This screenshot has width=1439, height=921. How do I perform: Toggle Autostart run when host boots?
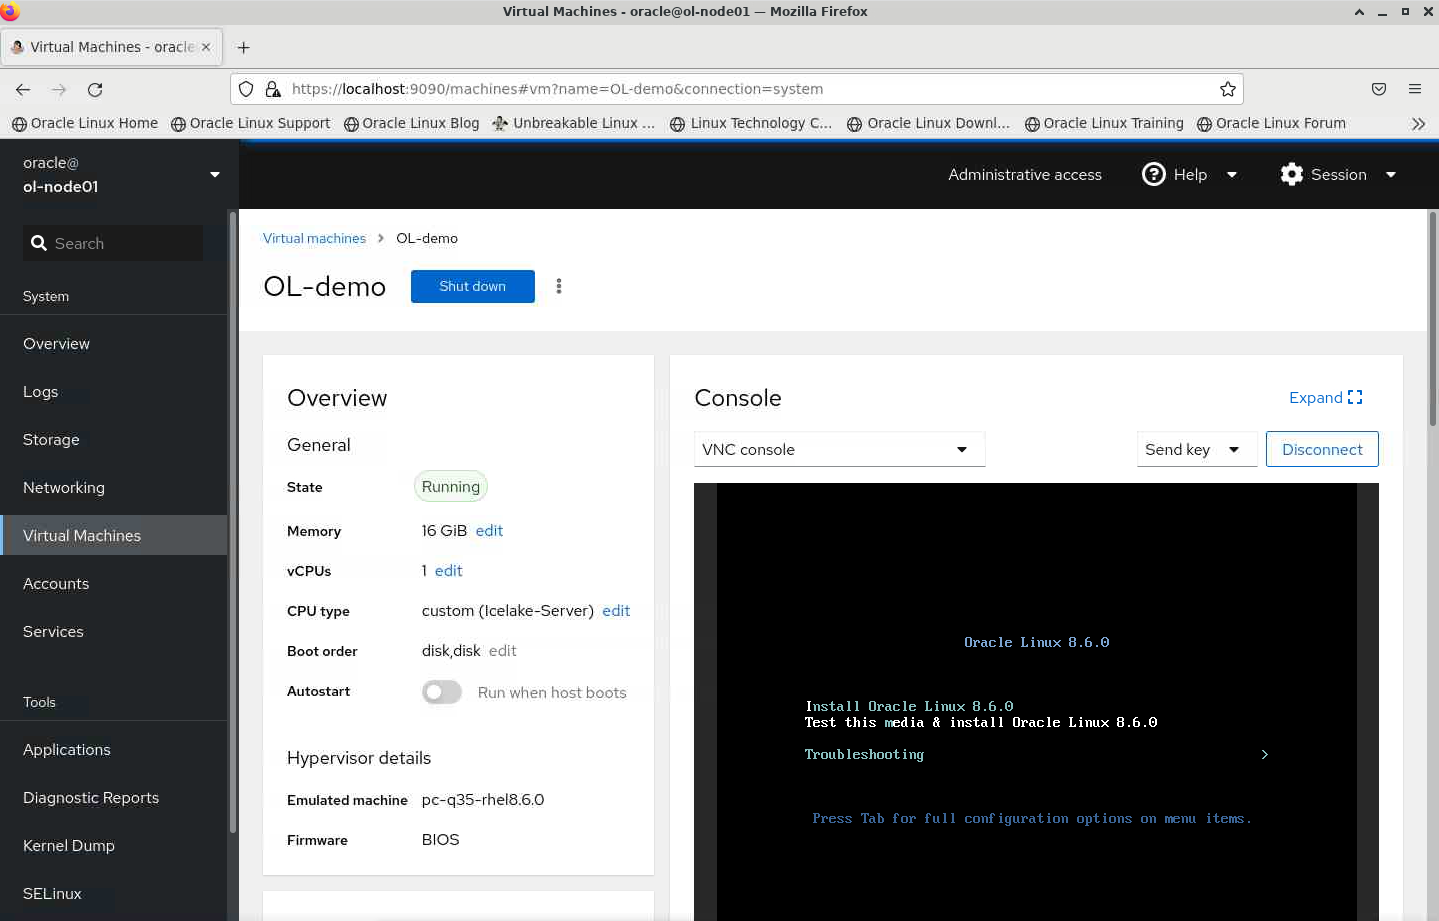point(441,692)
